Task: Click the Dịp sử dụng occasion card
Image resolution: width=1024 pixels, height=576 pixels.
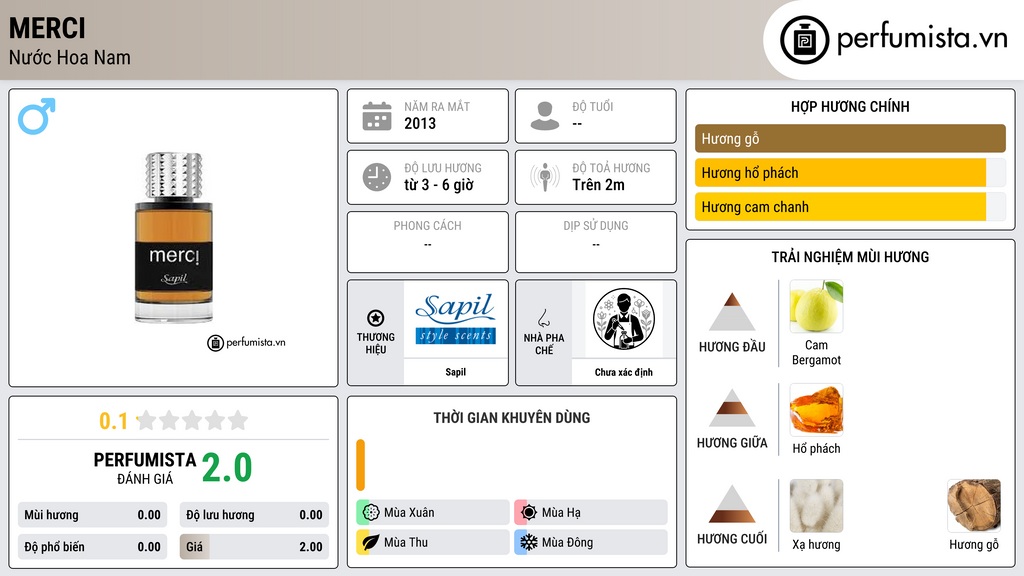Action: [596, 242]
